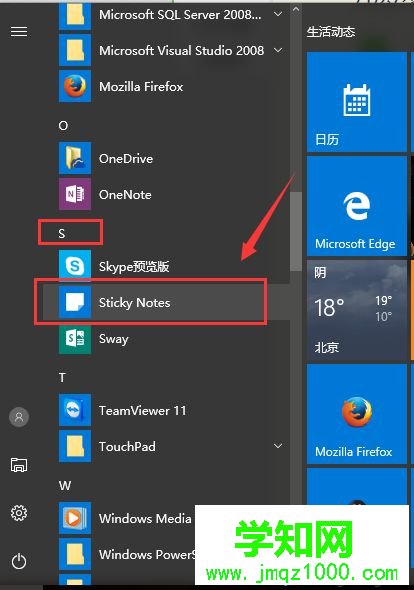This screenshot has width=414, height=590.
Task: Click the TeamViewer 11 icon
Action: click(75, 410)
